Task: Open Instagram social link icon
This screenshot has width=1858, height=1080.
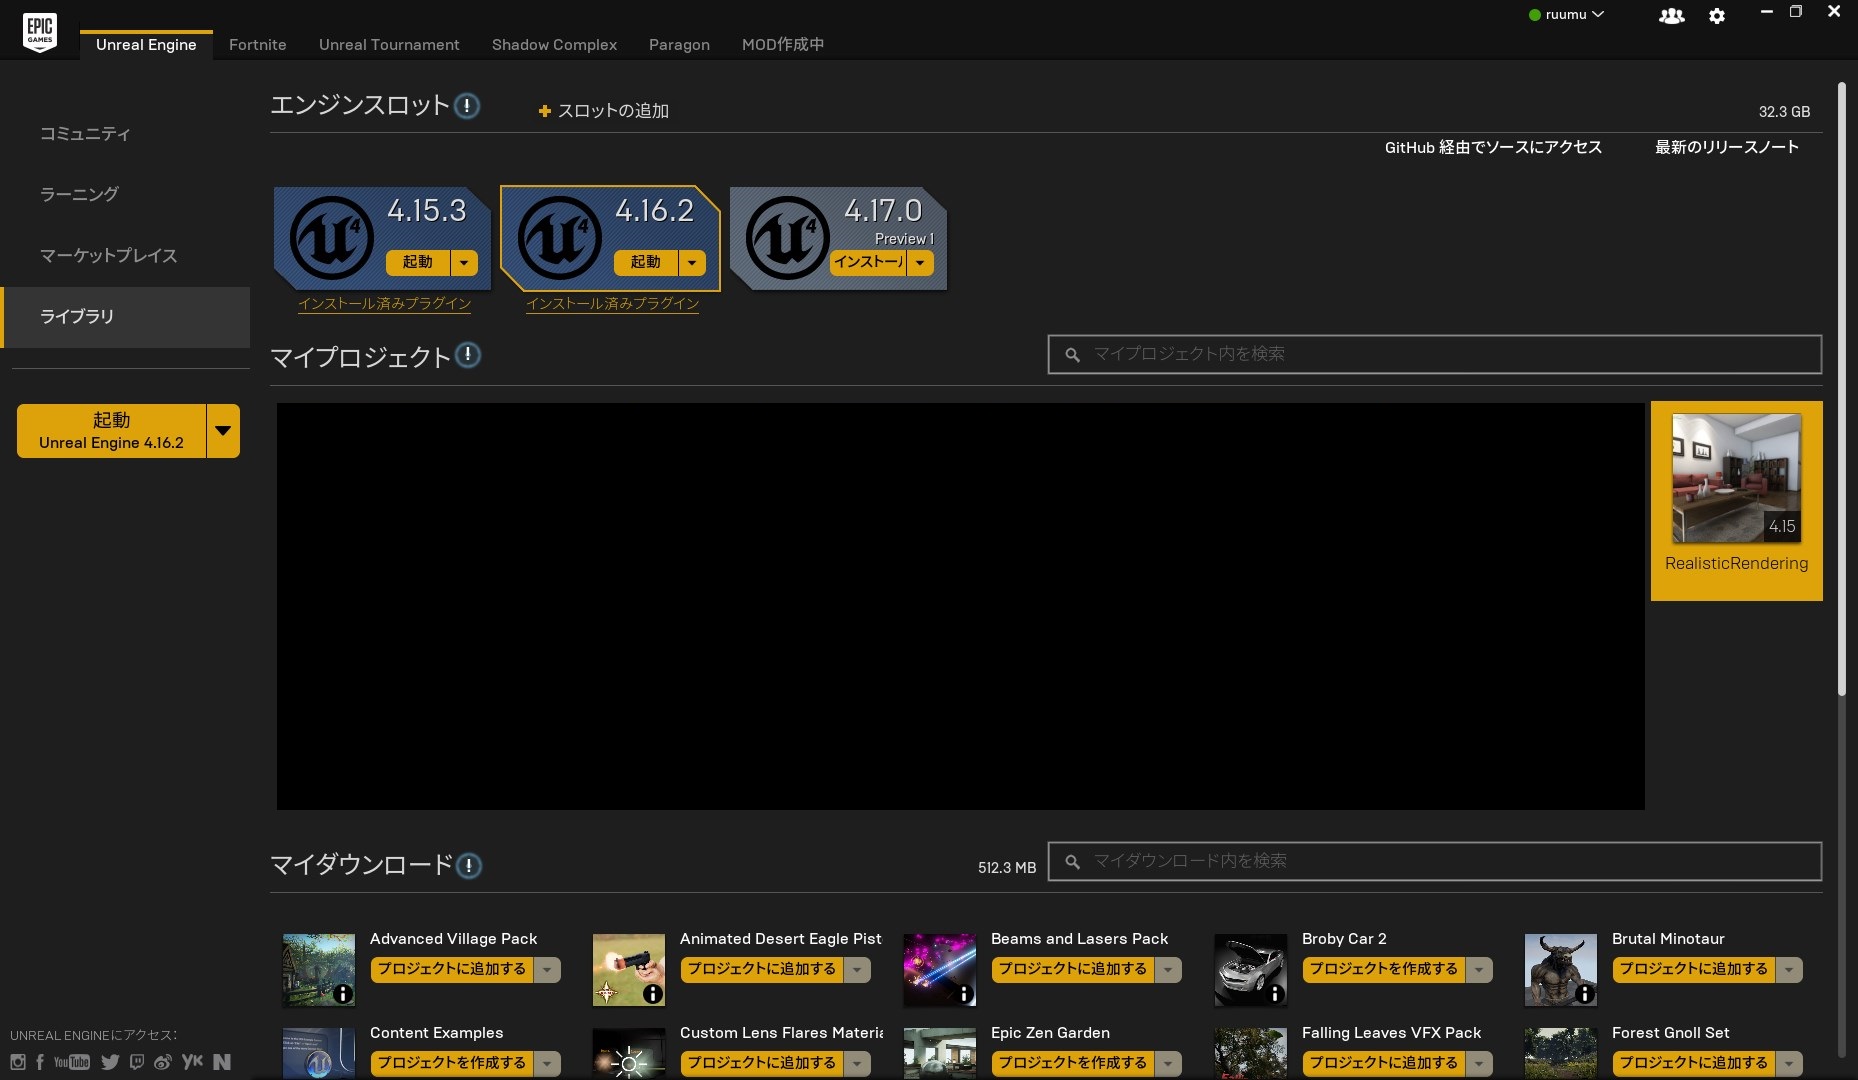Action: (18, 1062)
